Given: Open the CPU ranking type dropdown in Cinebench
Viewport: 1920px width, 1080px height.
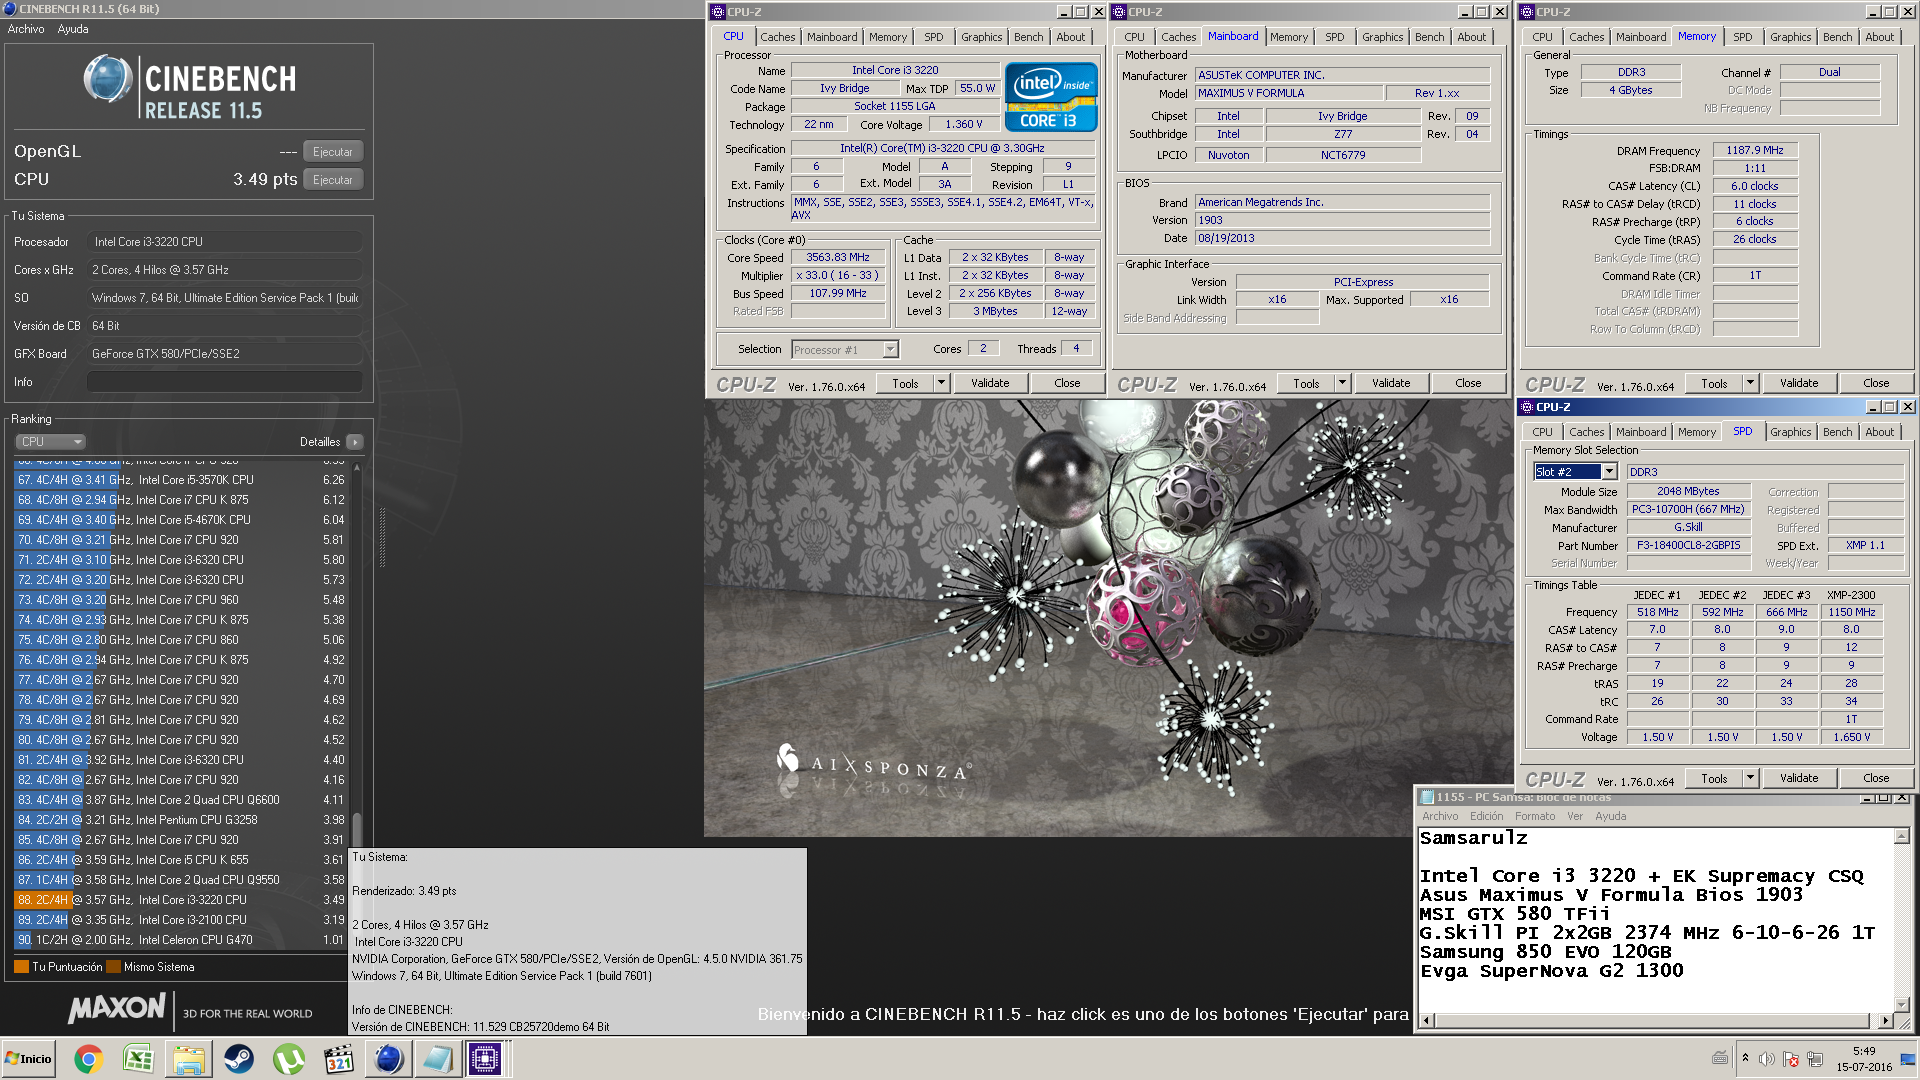Looking at the screenshot, I should (x=50, y=442).
